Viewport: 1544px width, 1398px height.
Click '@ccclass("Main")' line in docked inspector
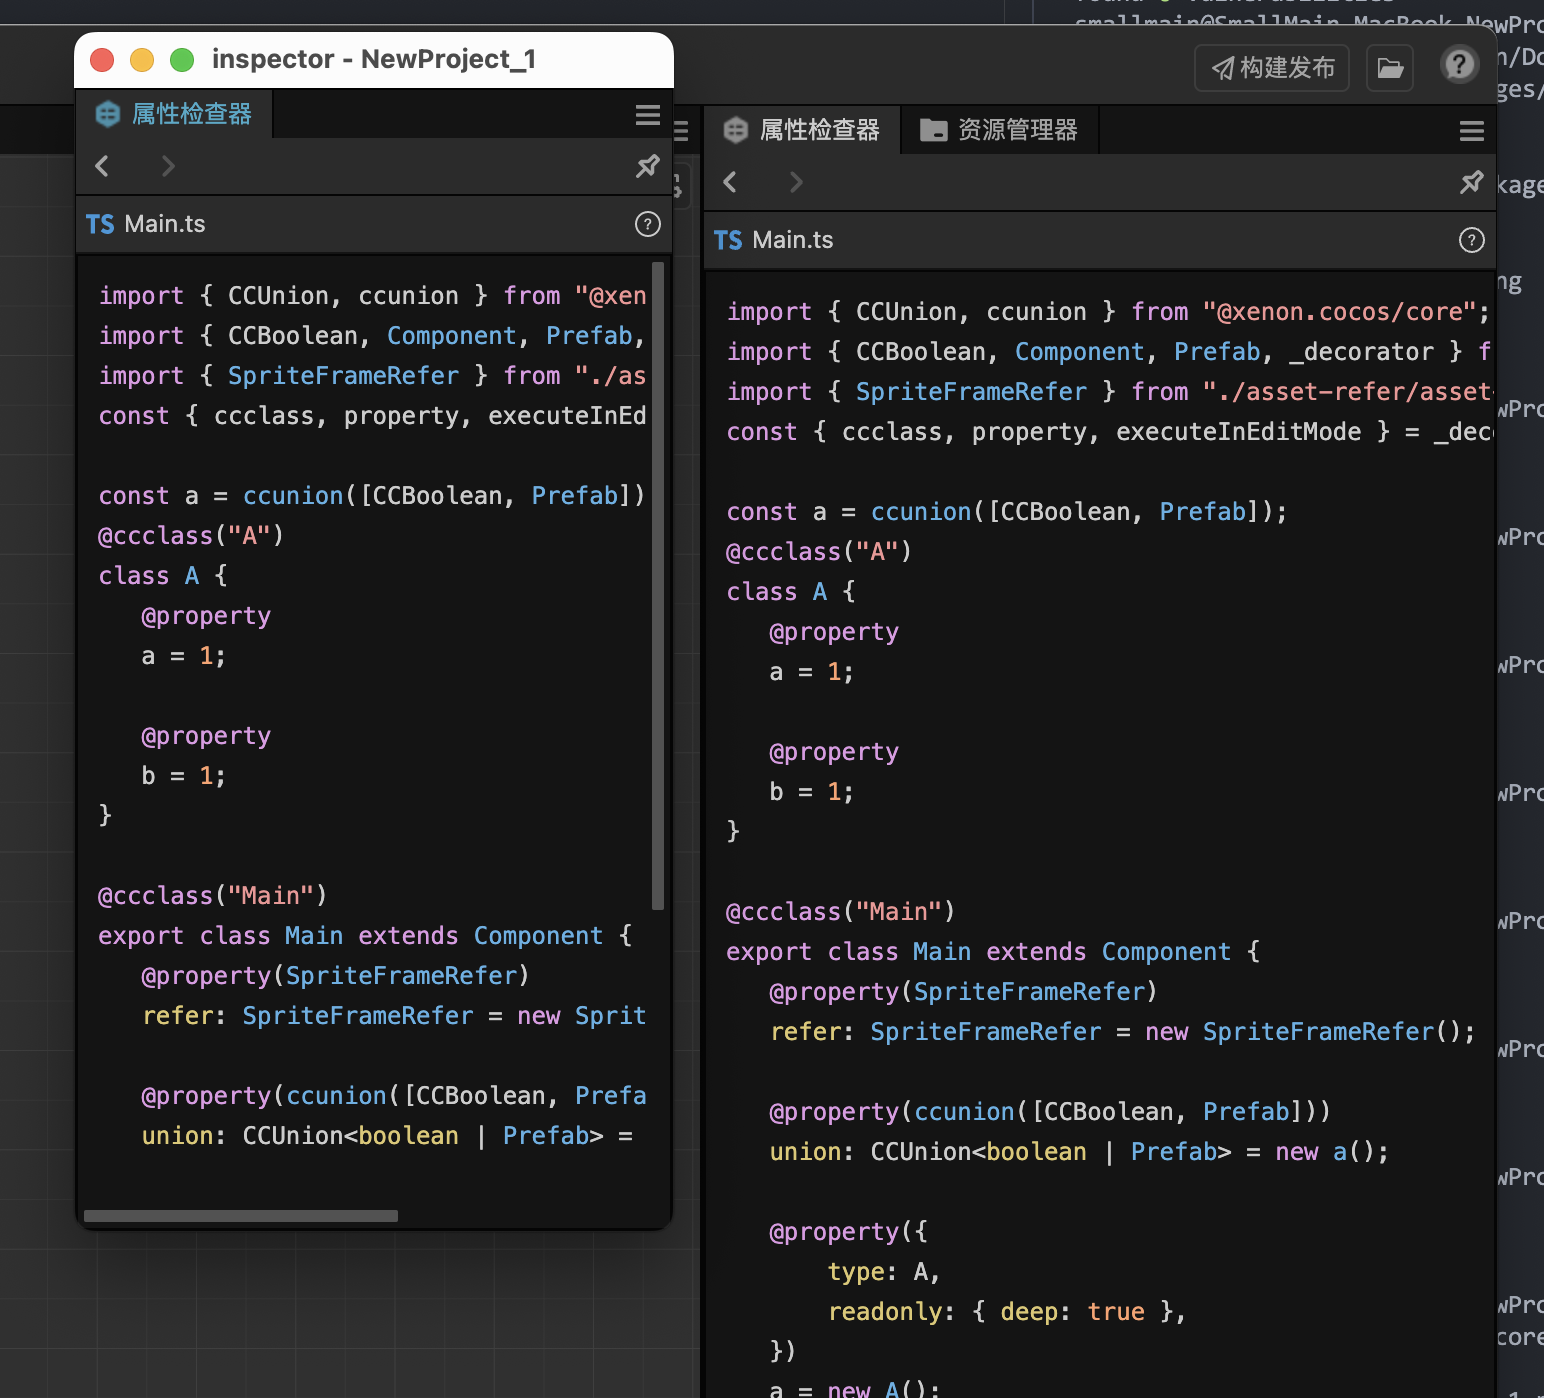840,912
